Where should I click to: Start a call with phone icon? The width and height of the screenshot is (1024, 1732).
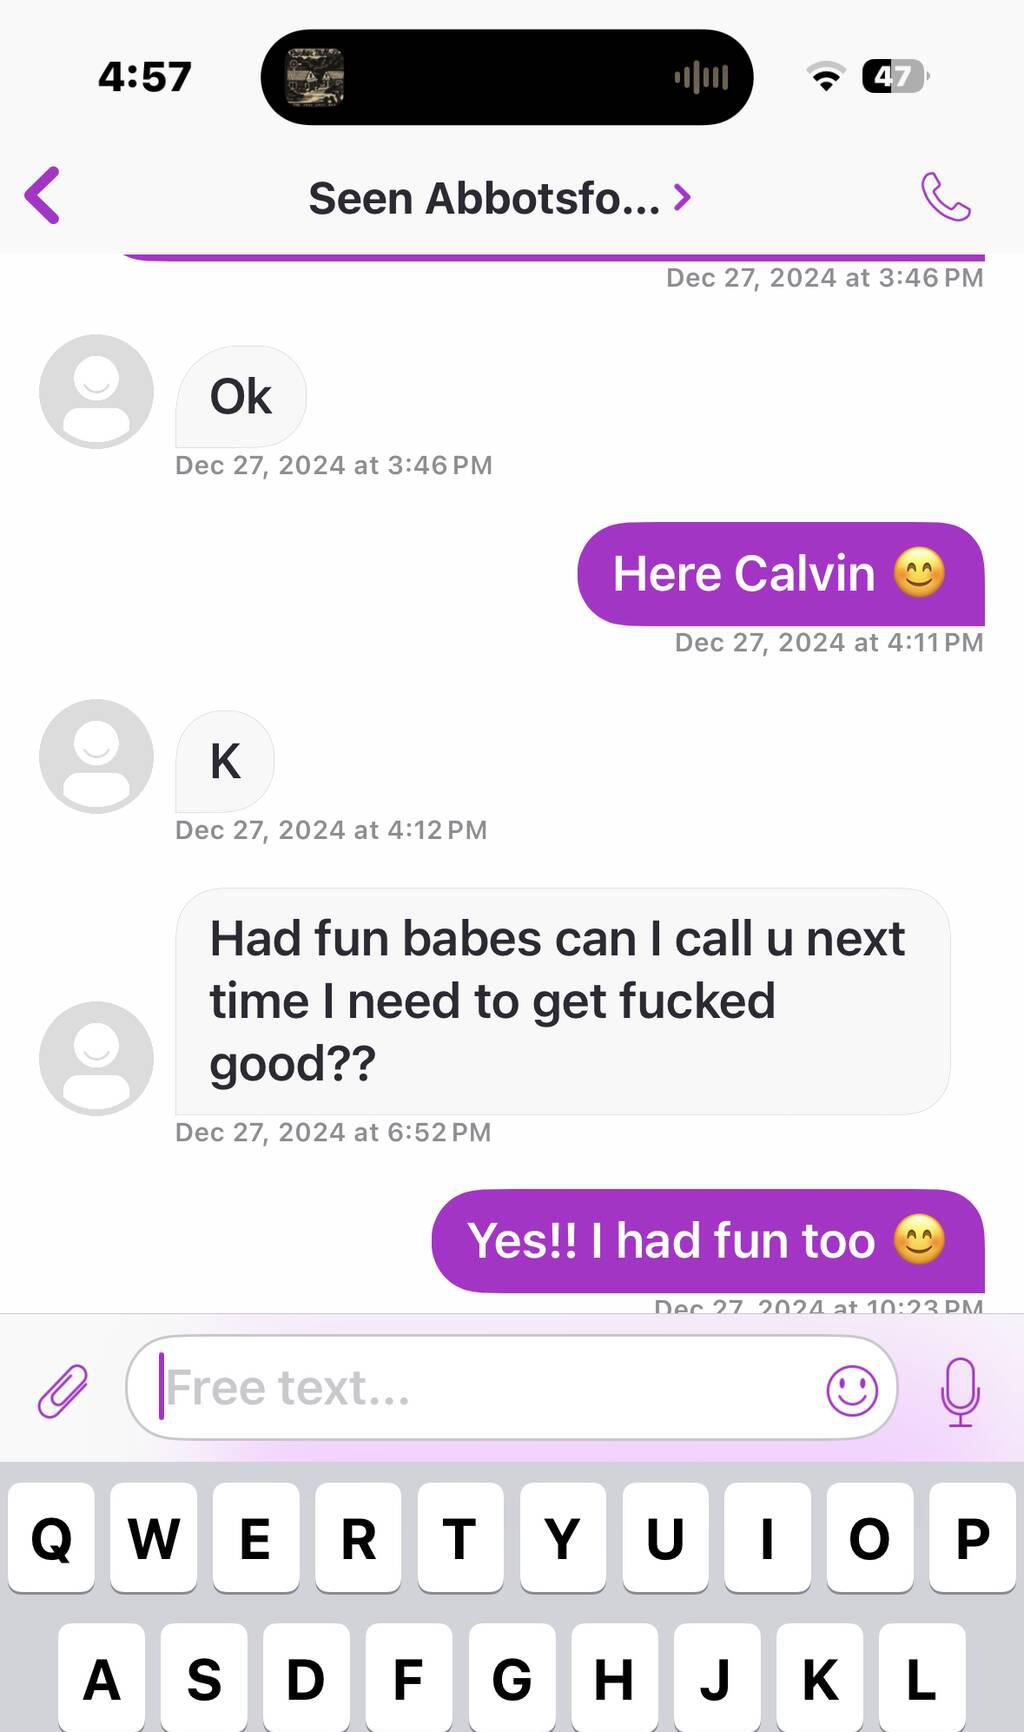[945, 197]
